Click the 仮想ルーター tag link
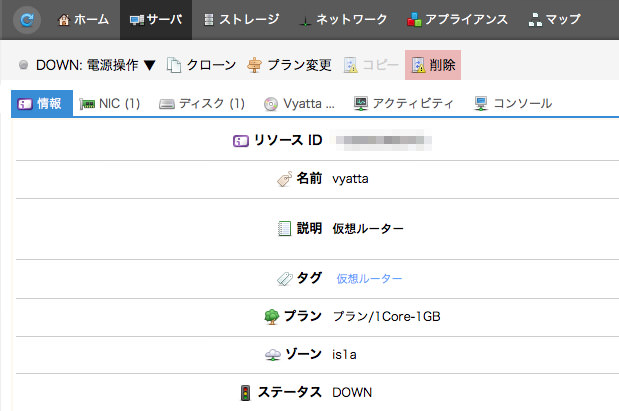 369,278
